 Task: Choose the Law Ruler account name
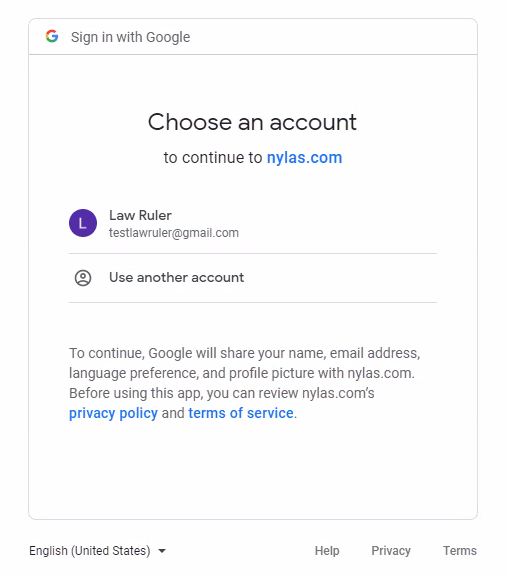point(140,215)
